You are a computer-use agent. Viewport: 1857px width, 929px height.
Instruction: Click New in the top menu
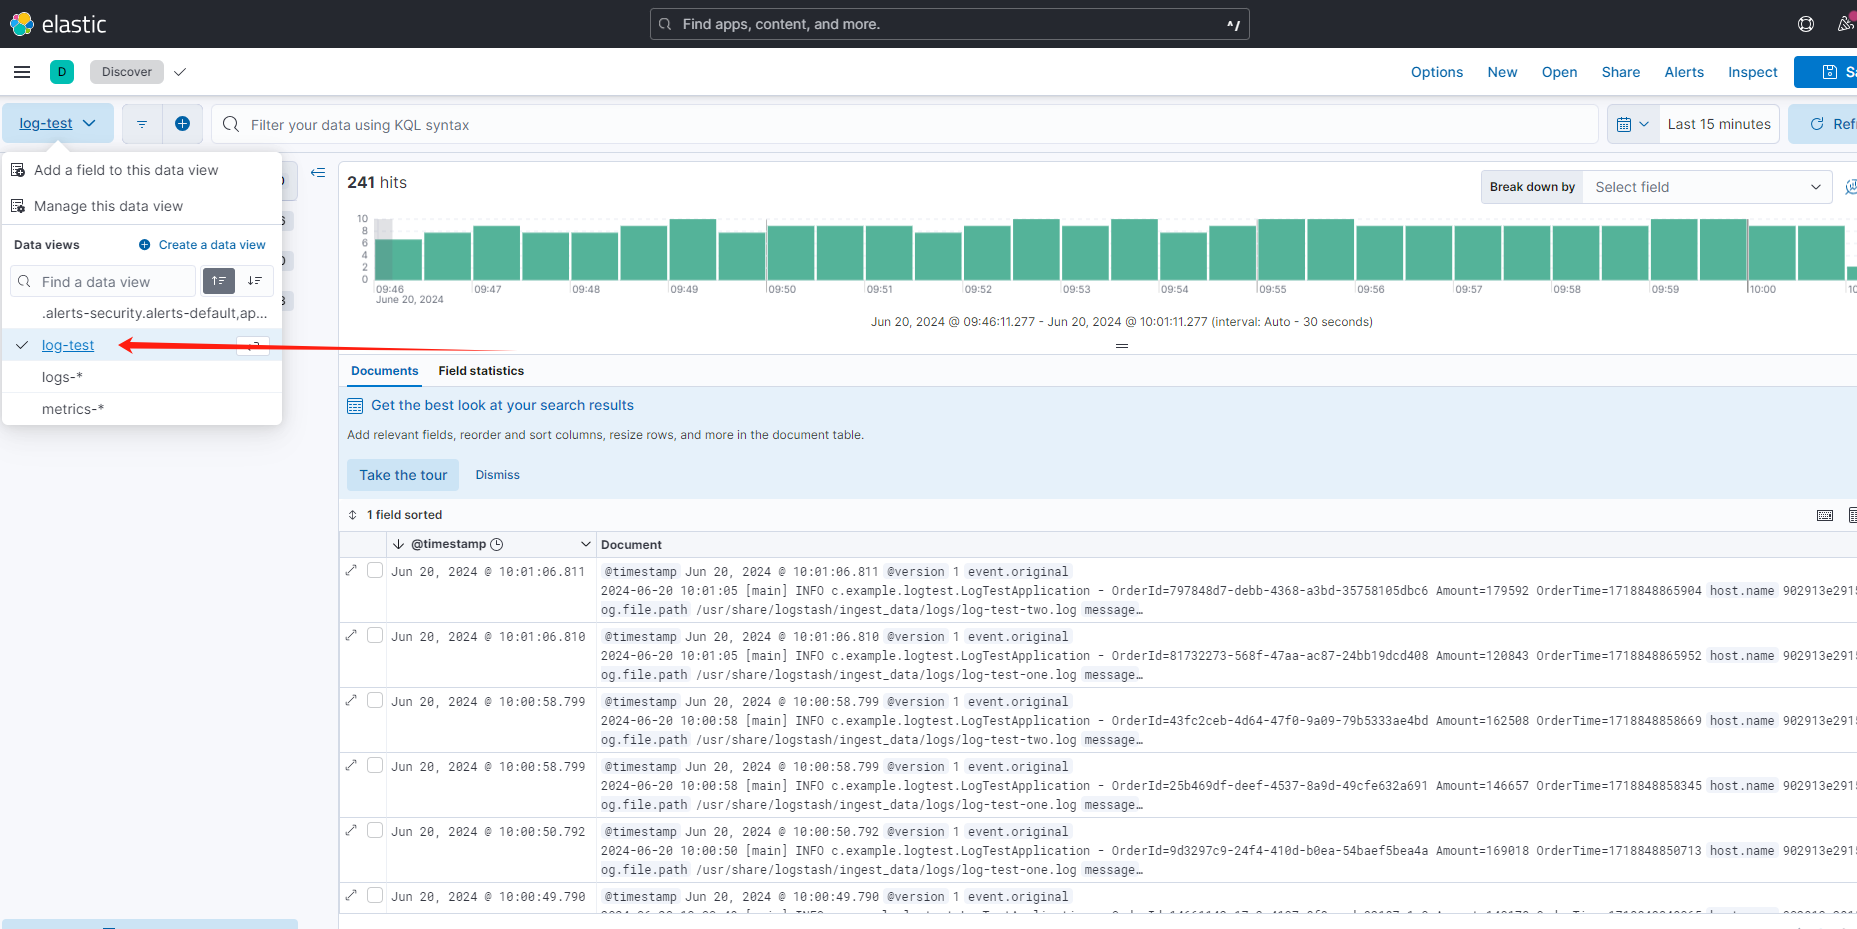click(x=1502, y=72)
